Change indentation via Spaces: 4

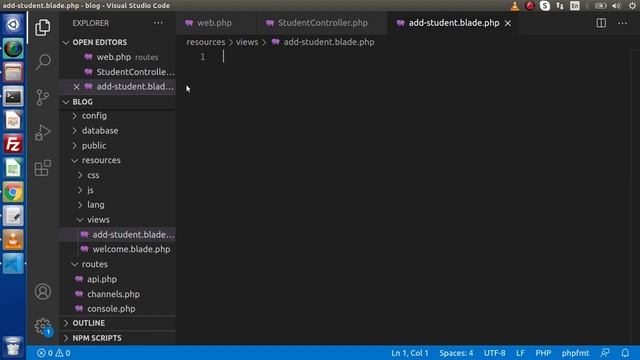[456, 353]
